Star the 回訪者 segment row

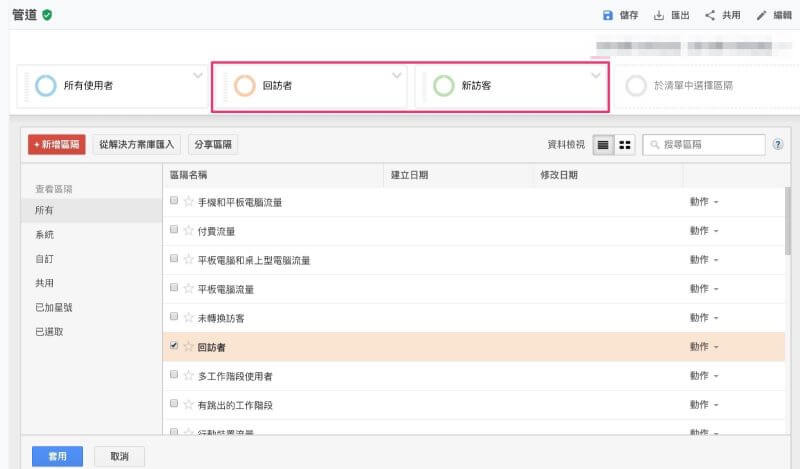click(188, 347)
